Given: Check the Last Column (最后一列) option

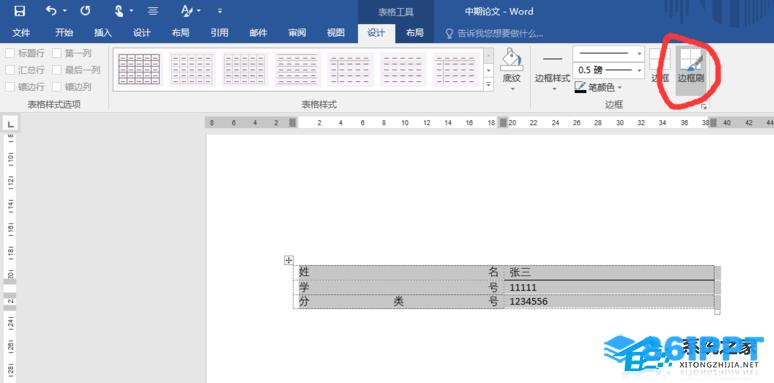Looking at the screenshot, I should 57,70.
